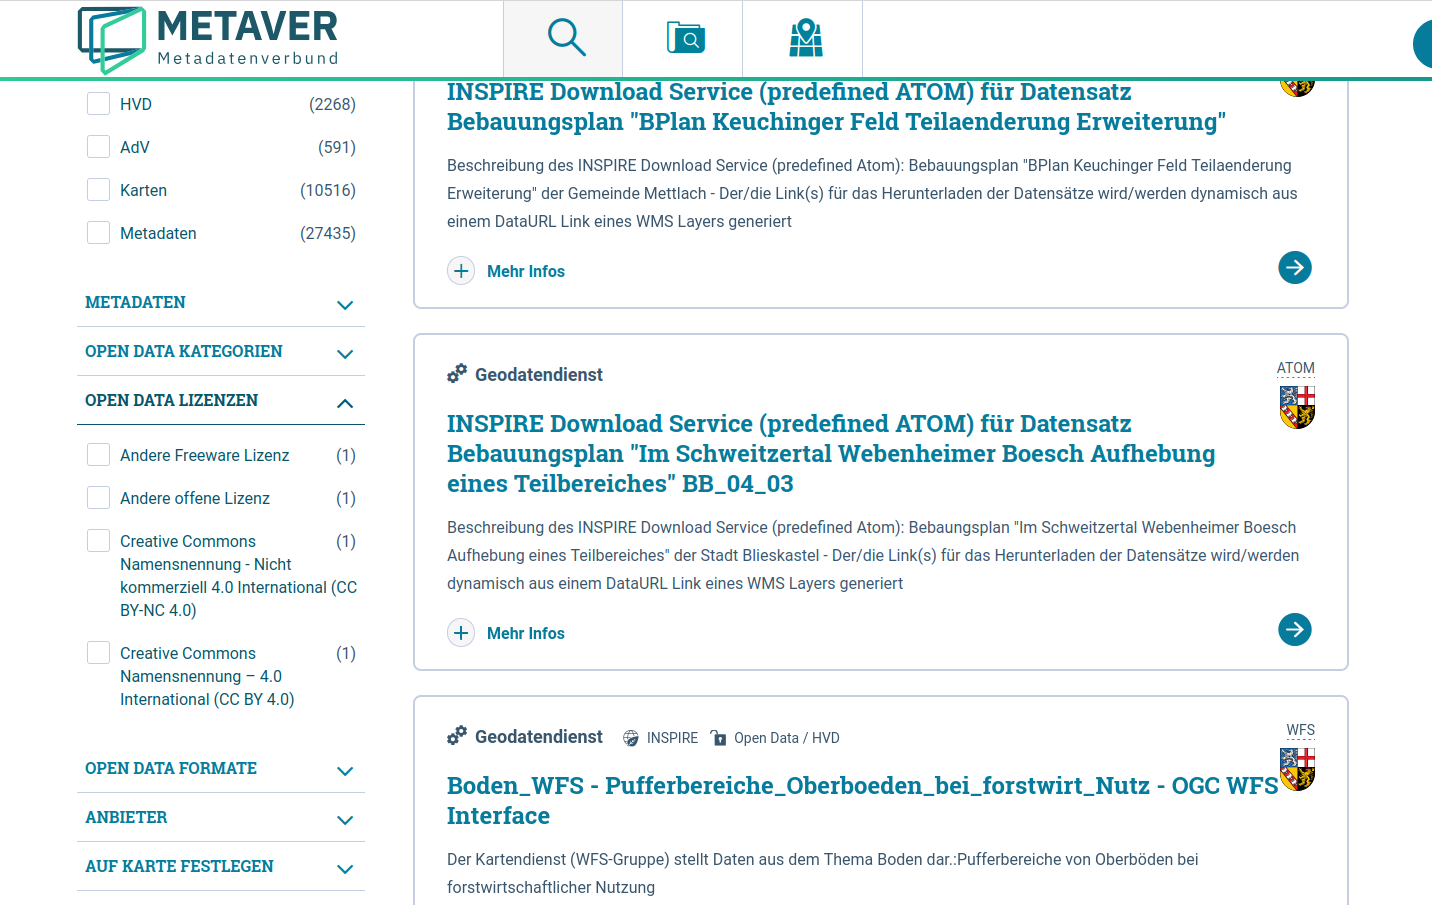The width and height of the screenshot is (1432, 905).
Task: Open arrow button for Schweitzertal result
Action: [x=1295, y=629]
